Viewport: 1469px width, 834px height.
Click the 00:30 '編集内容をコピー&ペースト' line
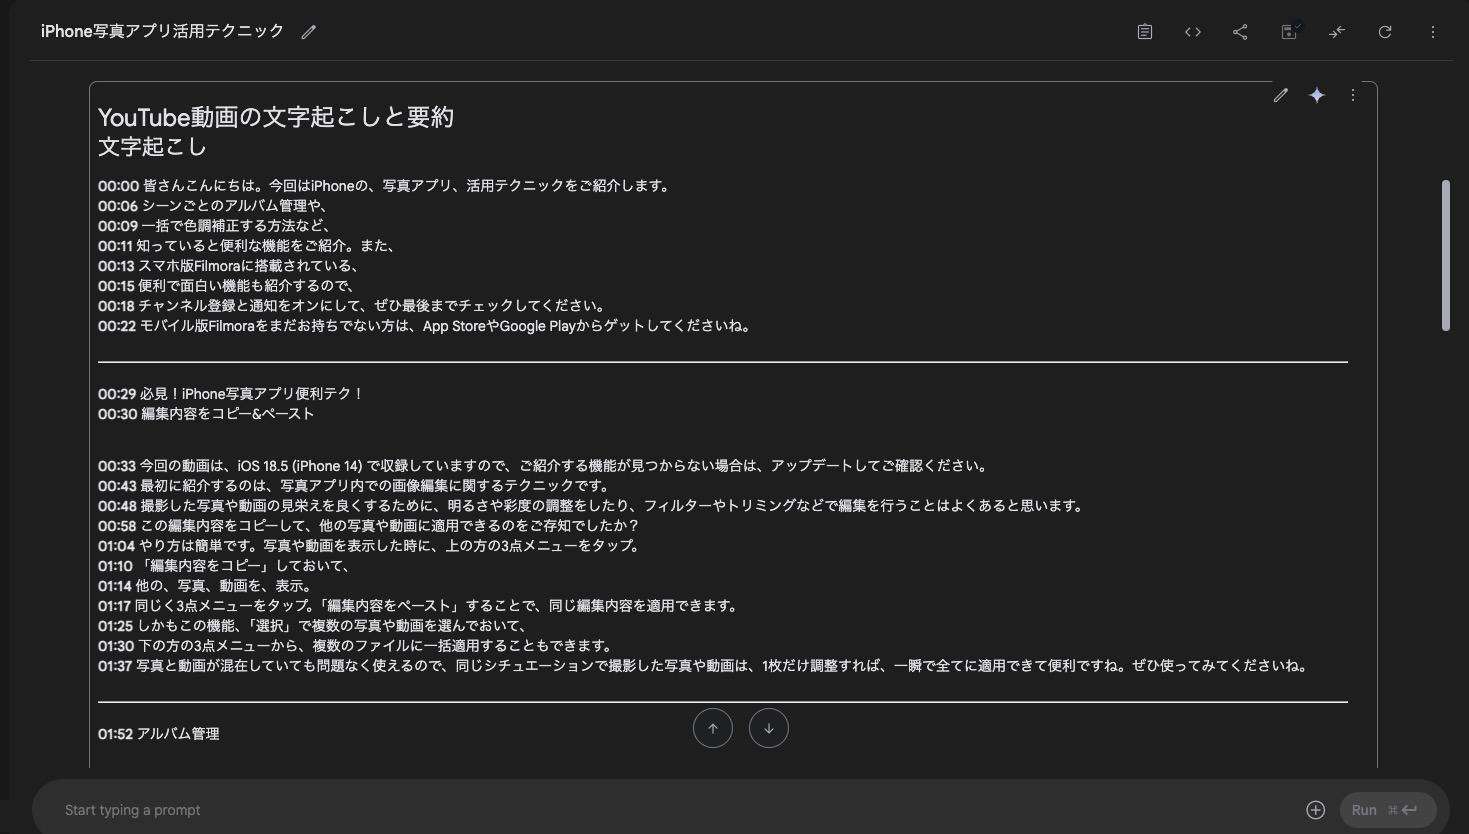pos(206,414)
